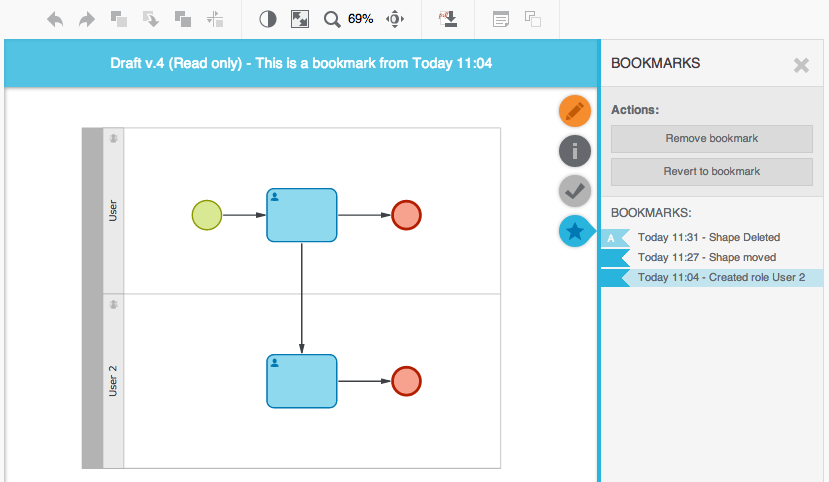
Task: Open the info panel with the i icon
Action: (574, 151)
